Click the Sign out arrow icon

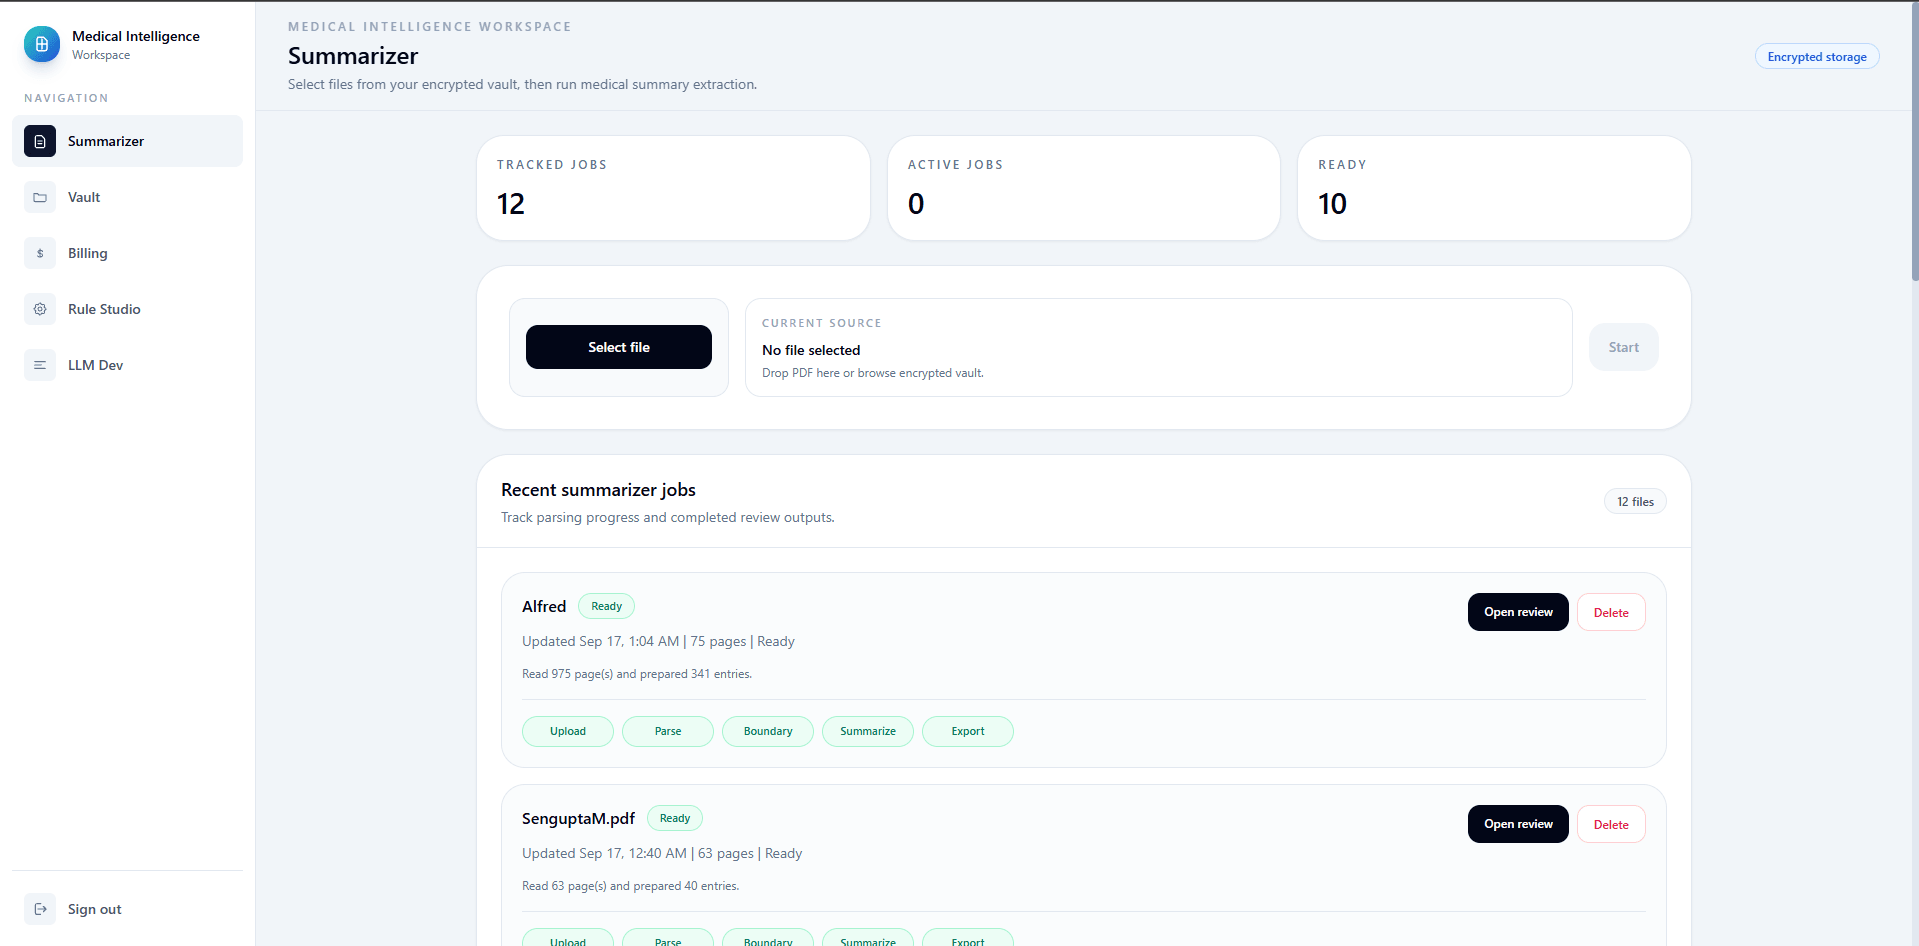click(x=40, y=909)
